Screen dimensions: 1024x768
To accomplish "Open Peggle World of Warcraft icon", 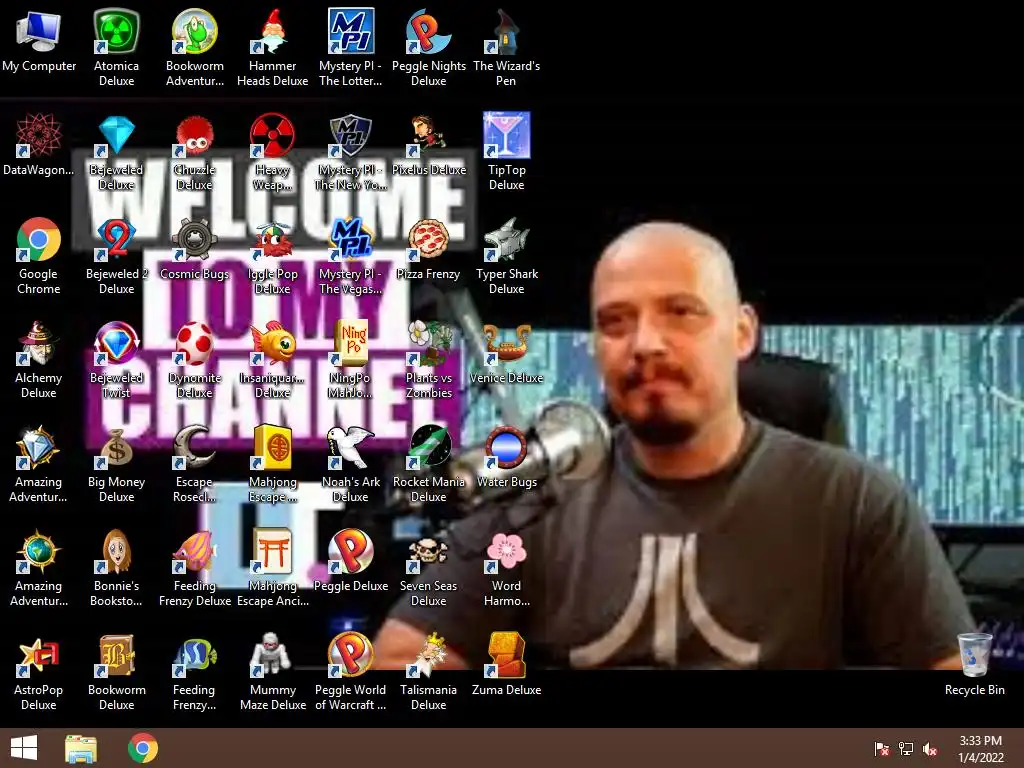I will [x=351, y=671].
